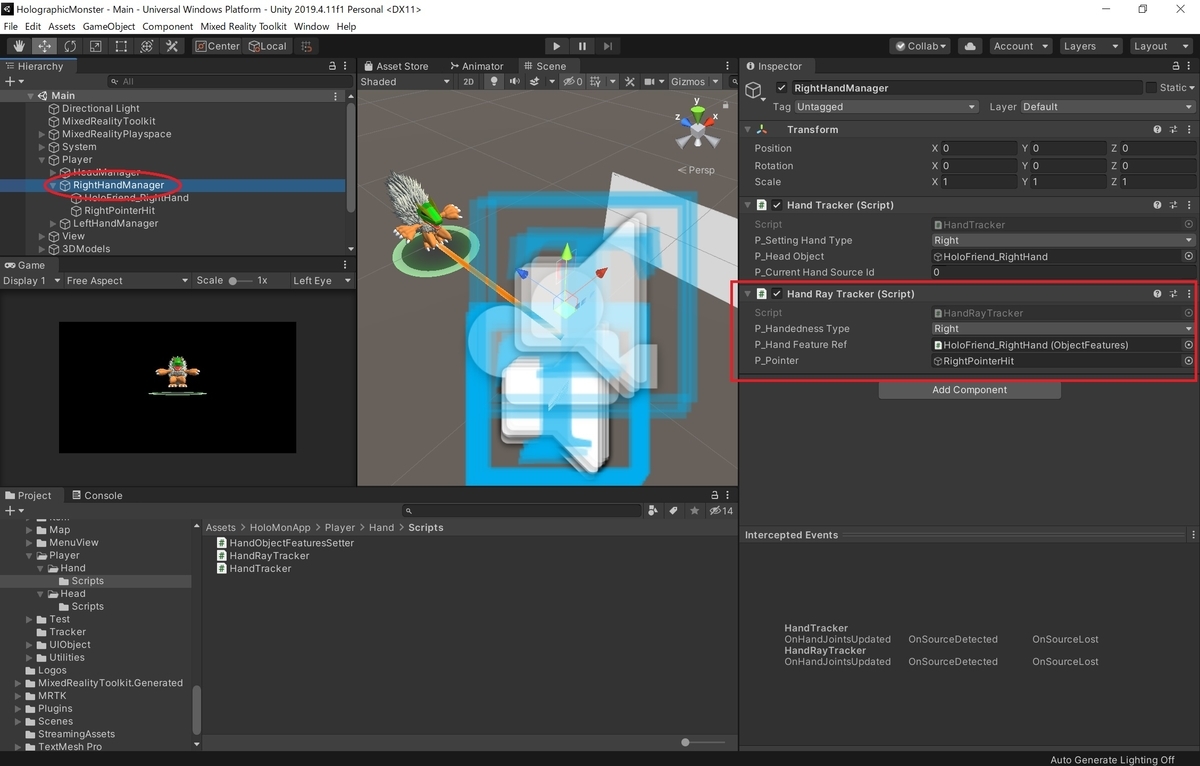Screen dimensions: 1200x766
Task: Toggle Local handle rotation button
Action: pos(267,46)
